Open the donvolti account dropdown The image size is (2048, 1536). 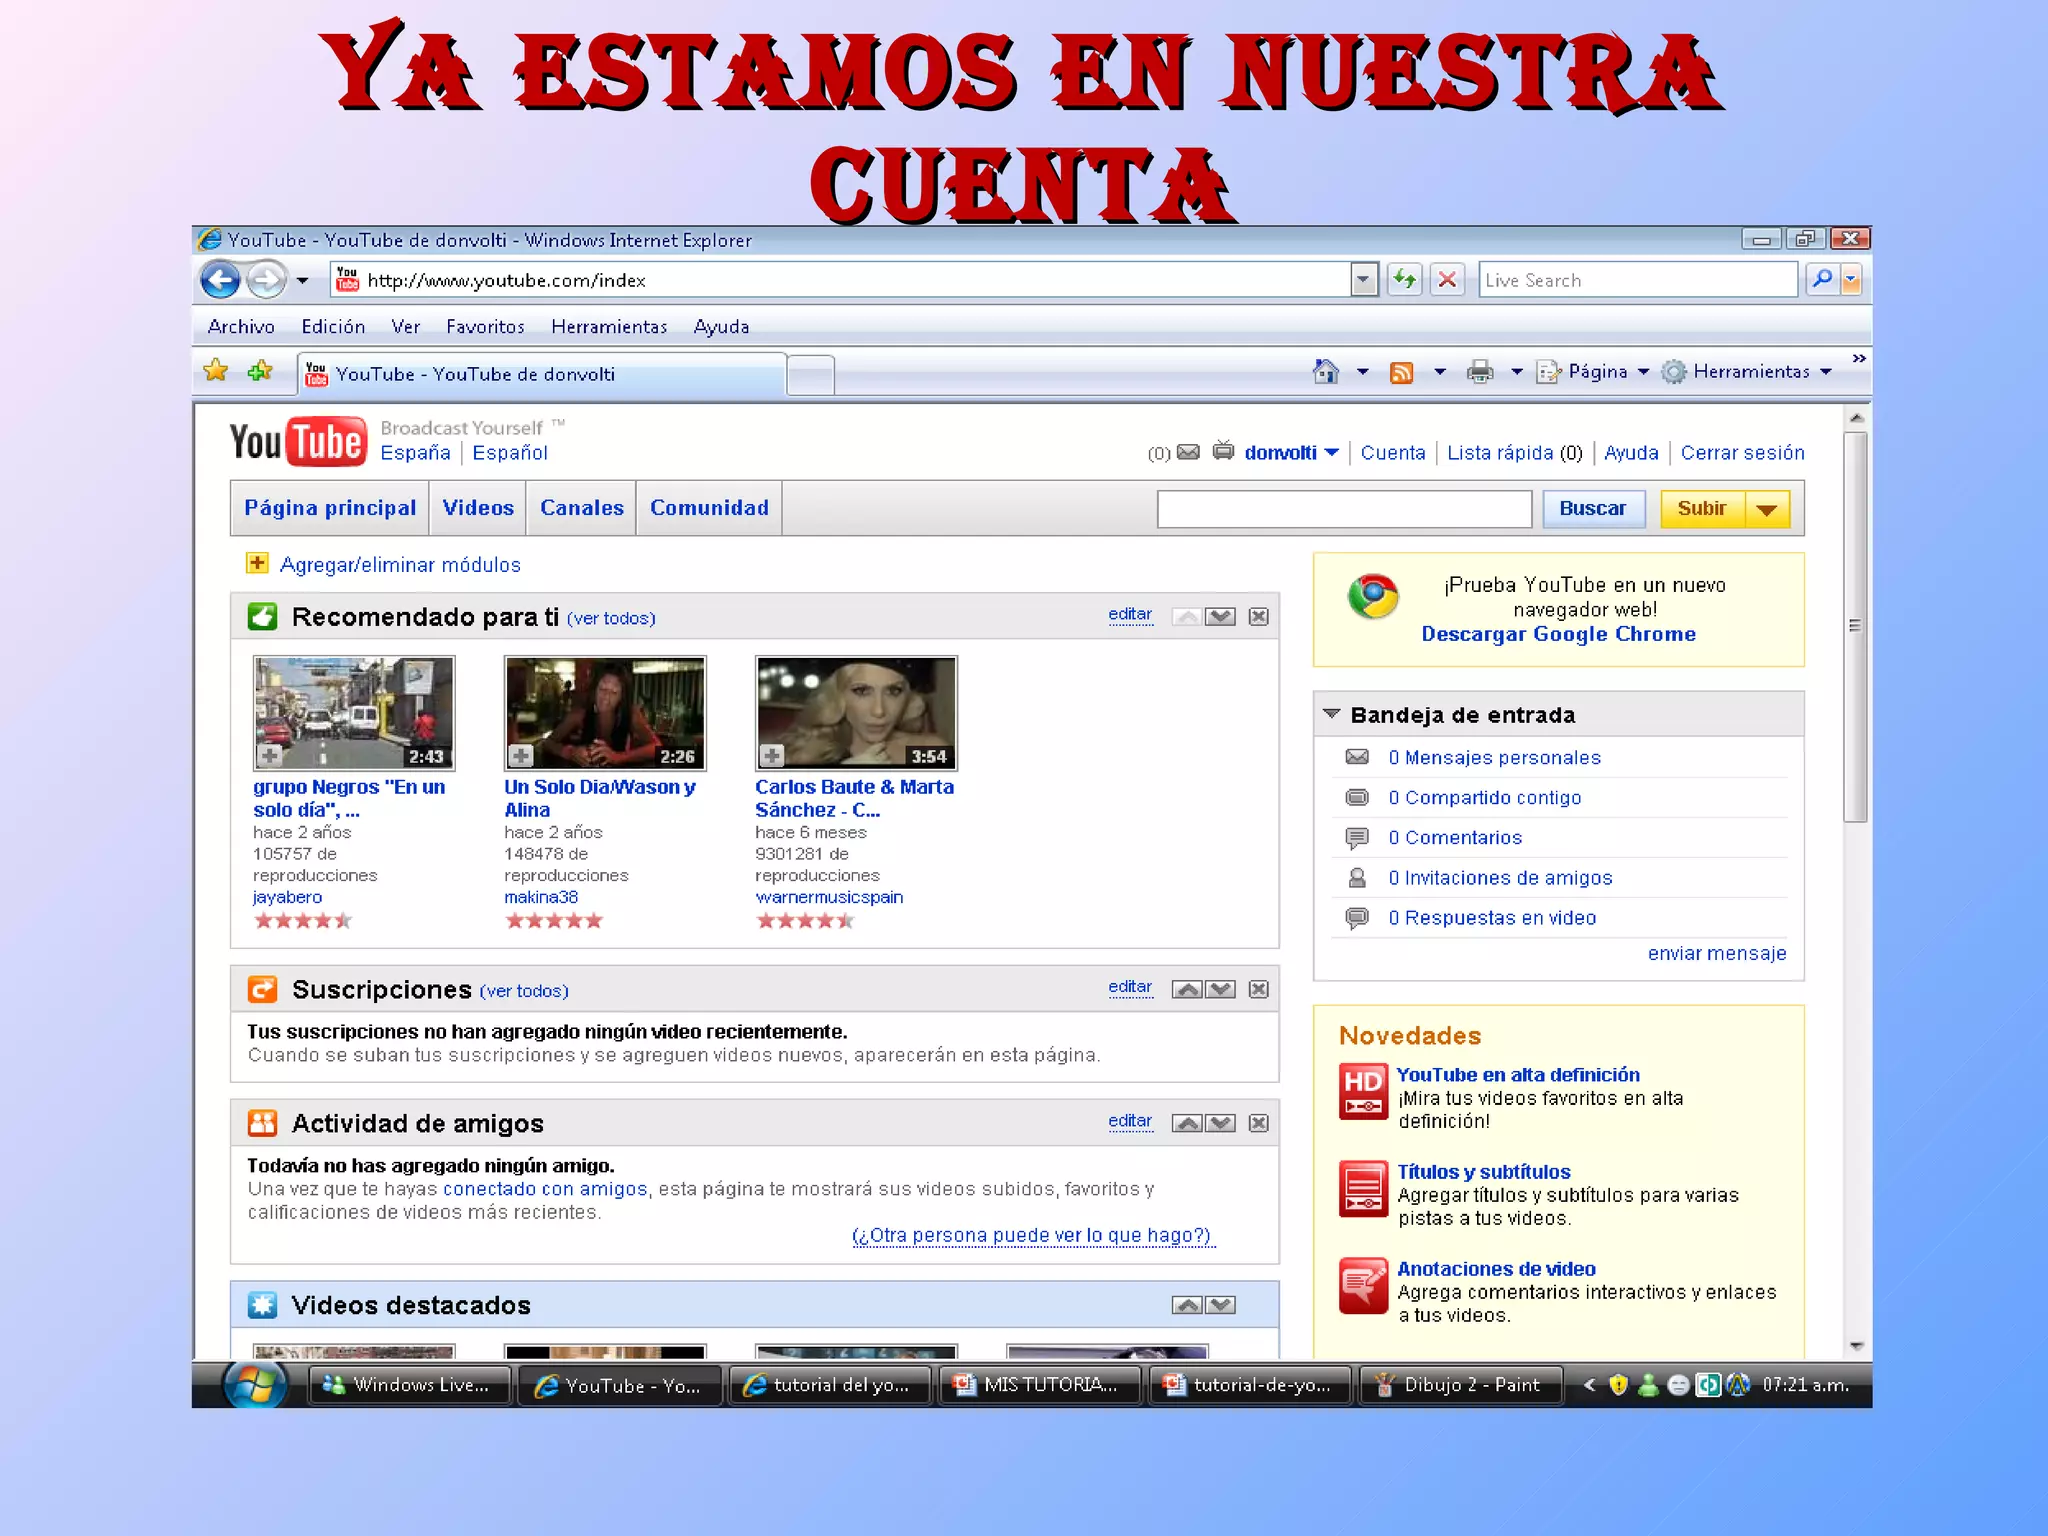pyautogui.click(x=1332, y=453)
